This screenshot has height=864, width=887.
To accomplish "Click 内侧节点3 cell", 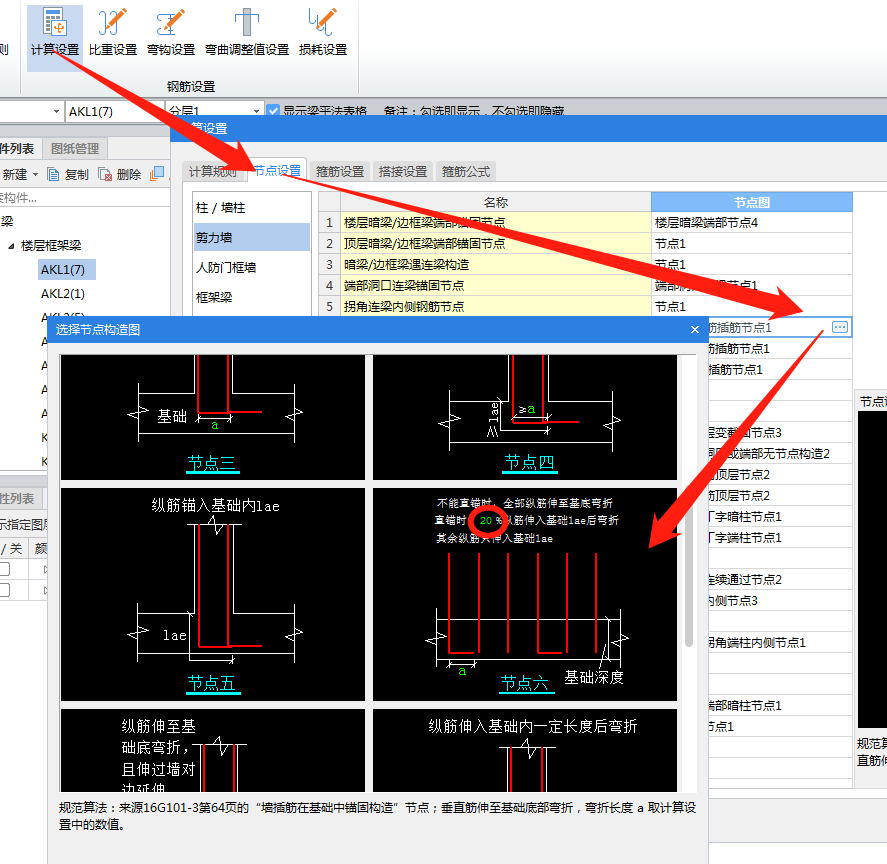I will (x=780, y=600).
